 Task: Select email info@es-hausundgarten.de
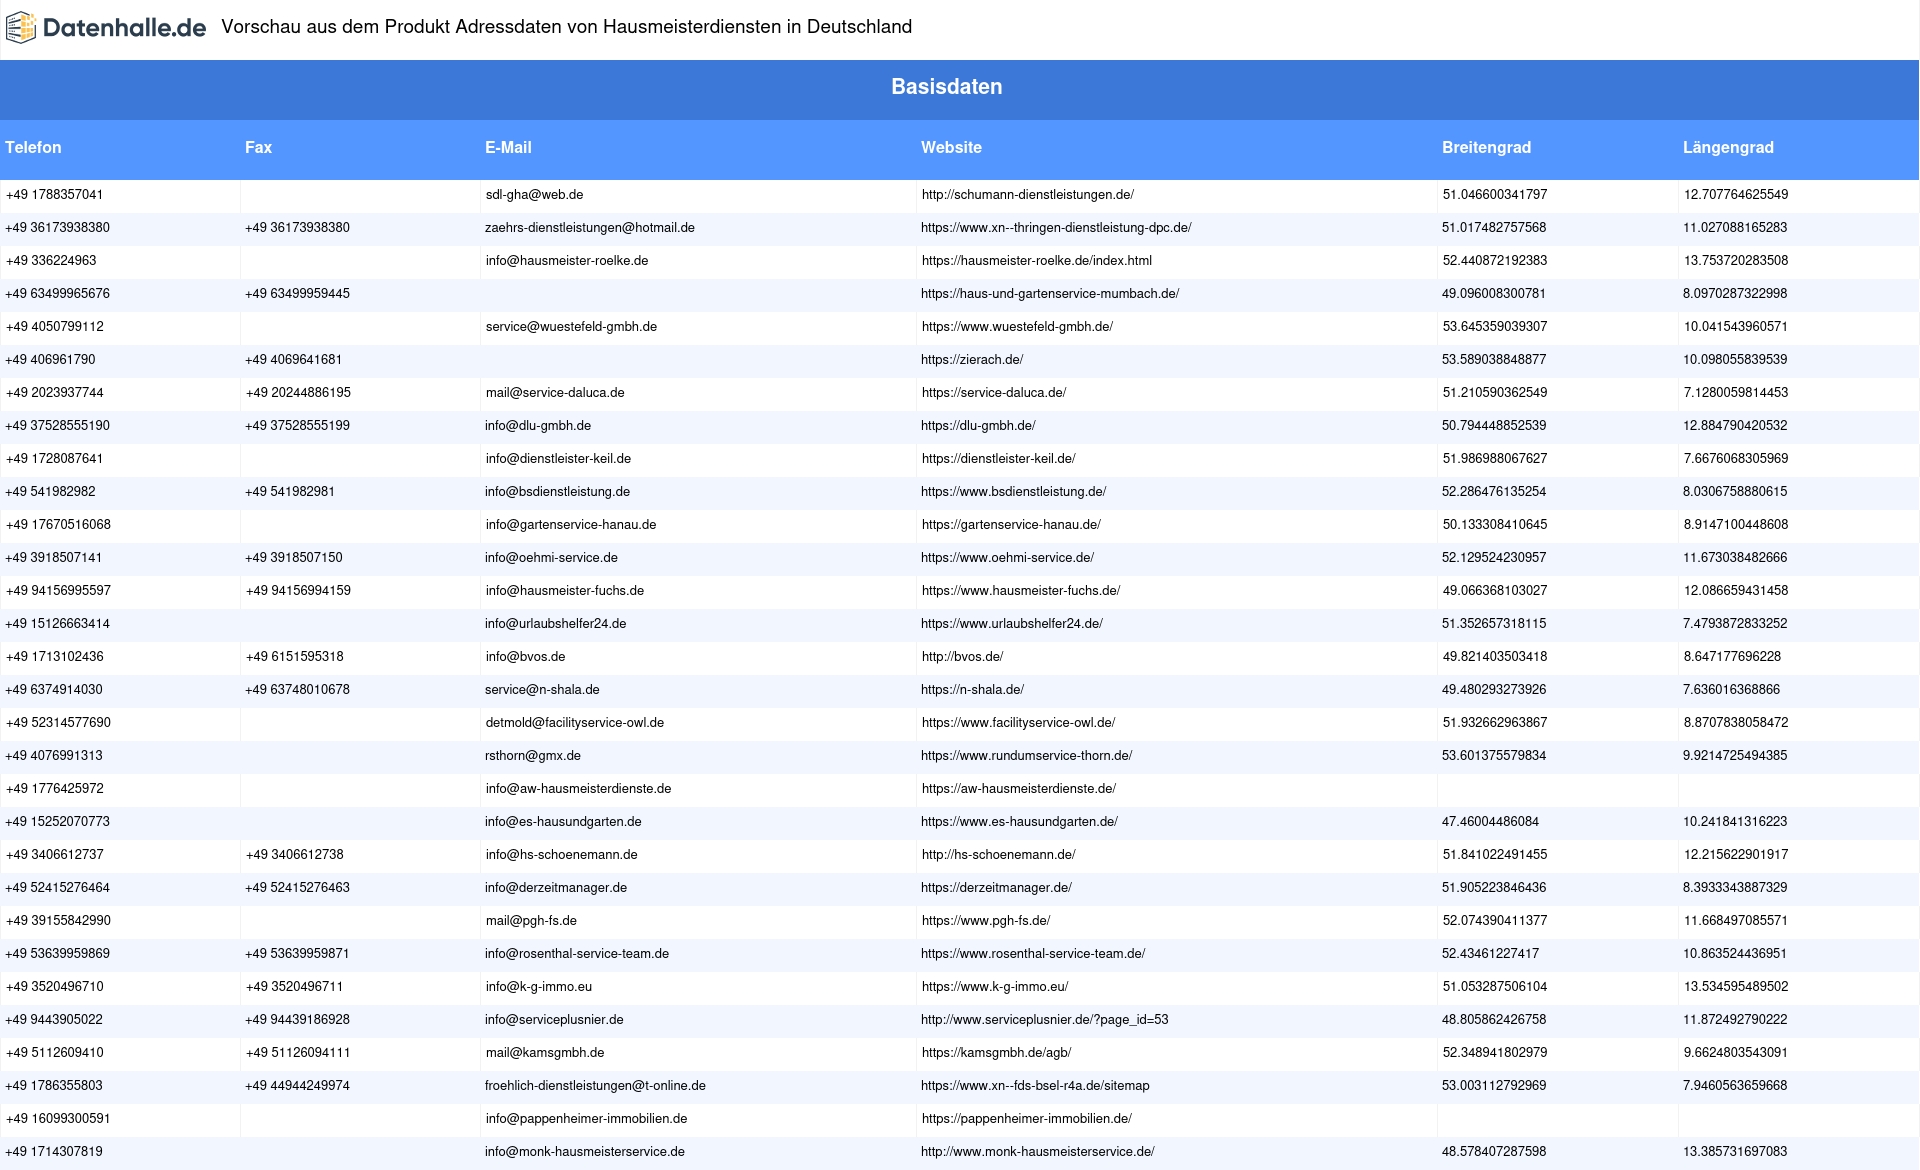pyautogui.click(x=563, y=822)
